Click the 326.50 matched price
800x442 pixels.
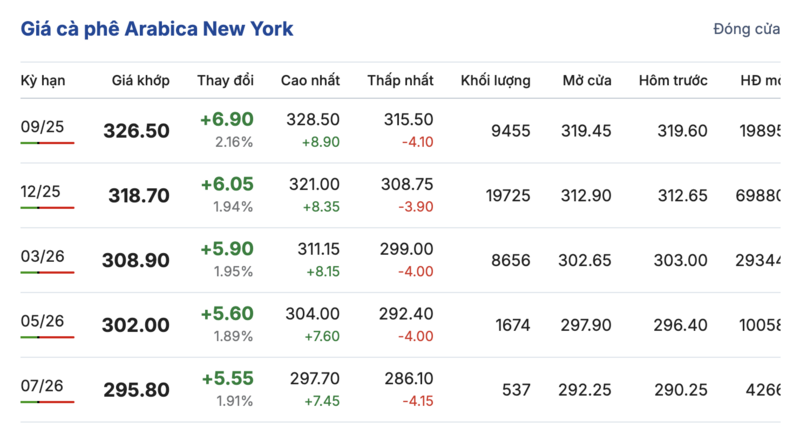(137, 131)
